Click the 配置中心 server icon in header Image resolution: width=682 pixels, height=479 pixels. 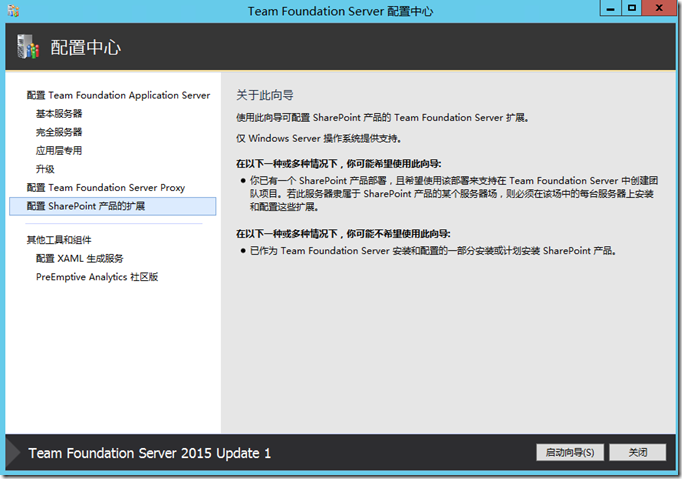(x=27, y=47)
